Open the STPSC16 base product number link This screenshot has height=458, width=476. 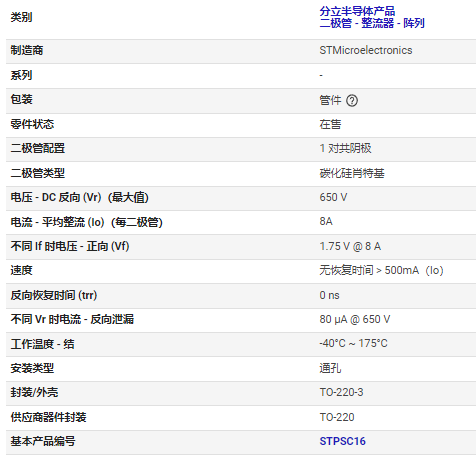click(x=342, y=441)
